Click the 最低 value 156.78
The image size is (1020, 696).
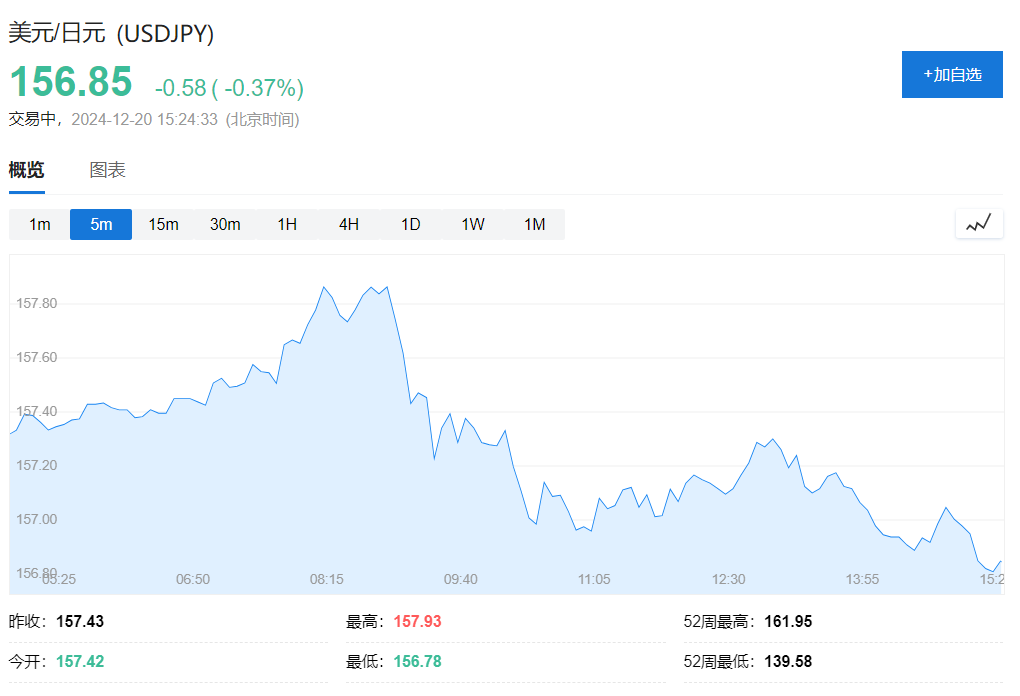tap(417, 662)
